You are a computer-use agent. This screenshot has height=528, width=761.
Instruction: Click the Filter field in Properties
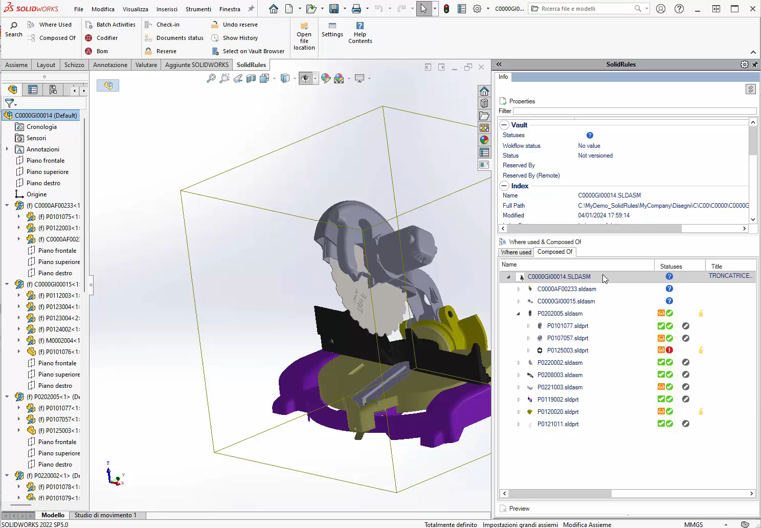click(x=635, y=111)
